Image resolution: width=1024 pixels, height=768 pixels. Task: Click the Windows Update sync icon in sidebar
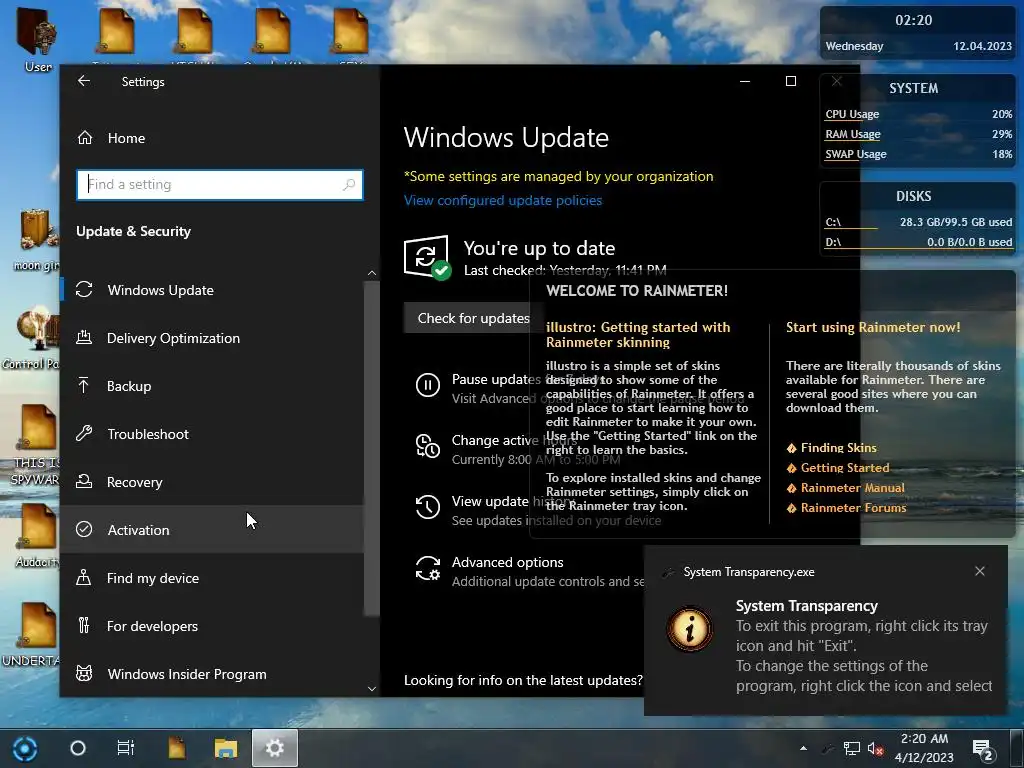[84, 289]
